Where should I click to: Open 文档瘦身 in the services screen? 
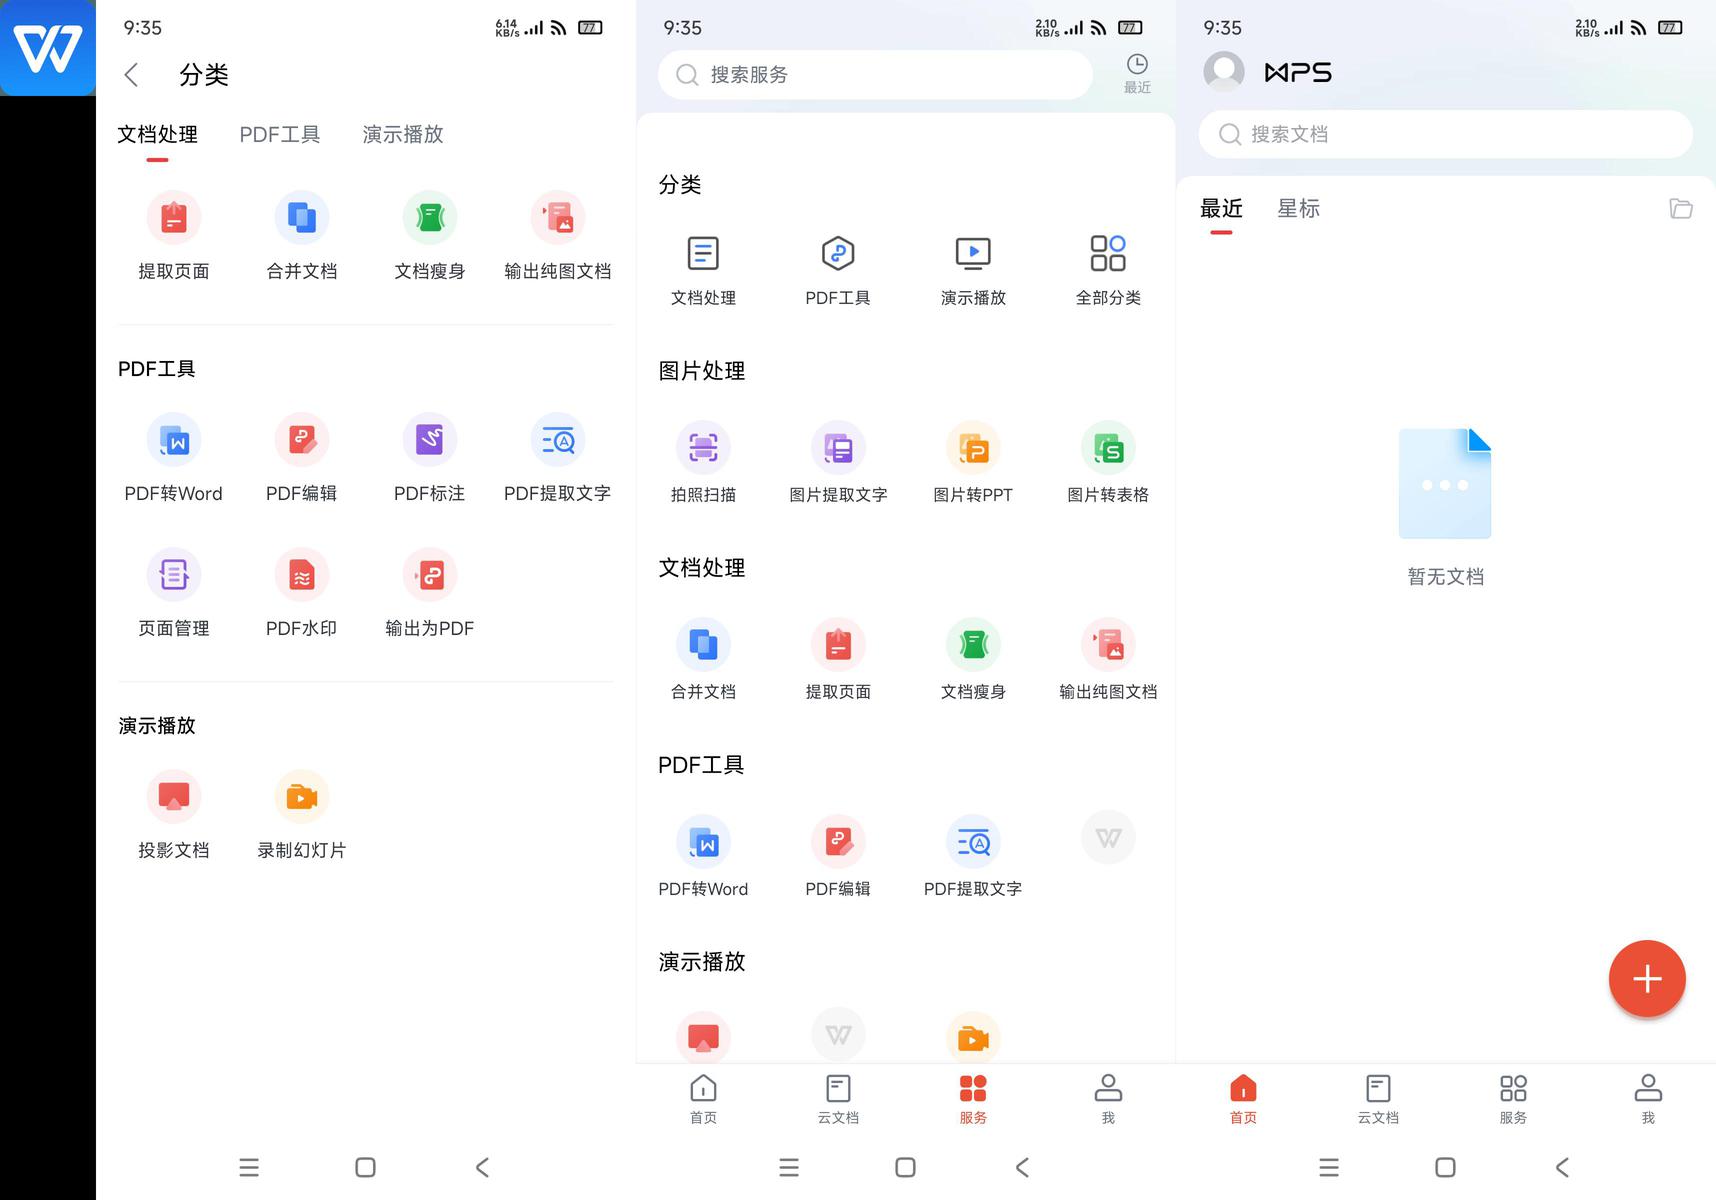pyautogui.click(x=973, y=659)
